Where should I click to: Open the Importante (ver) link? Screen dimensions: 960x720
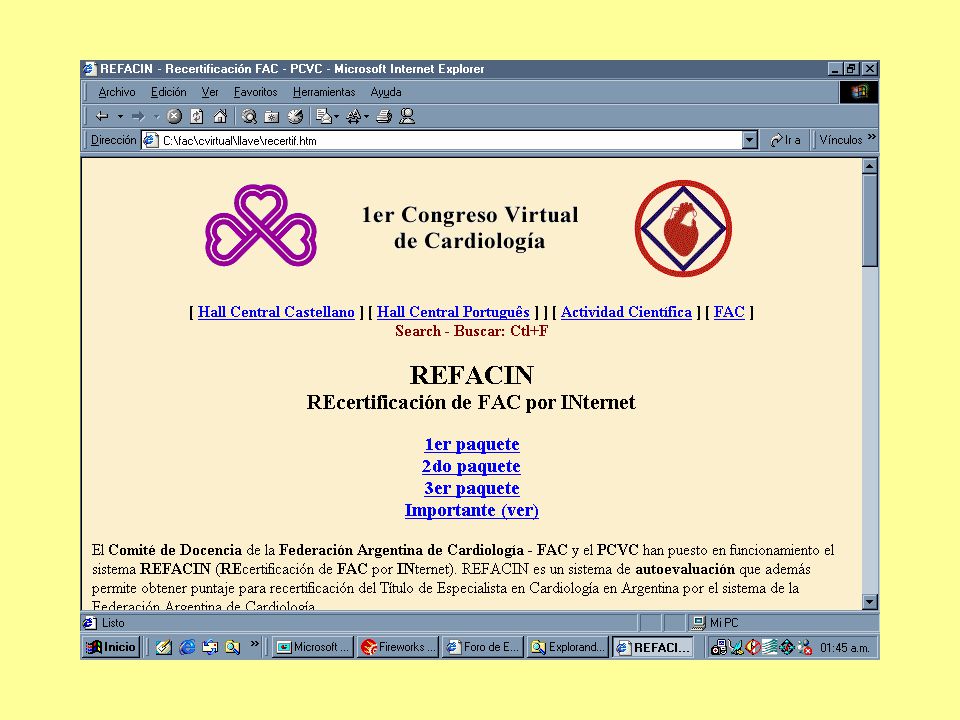point(471,510)
